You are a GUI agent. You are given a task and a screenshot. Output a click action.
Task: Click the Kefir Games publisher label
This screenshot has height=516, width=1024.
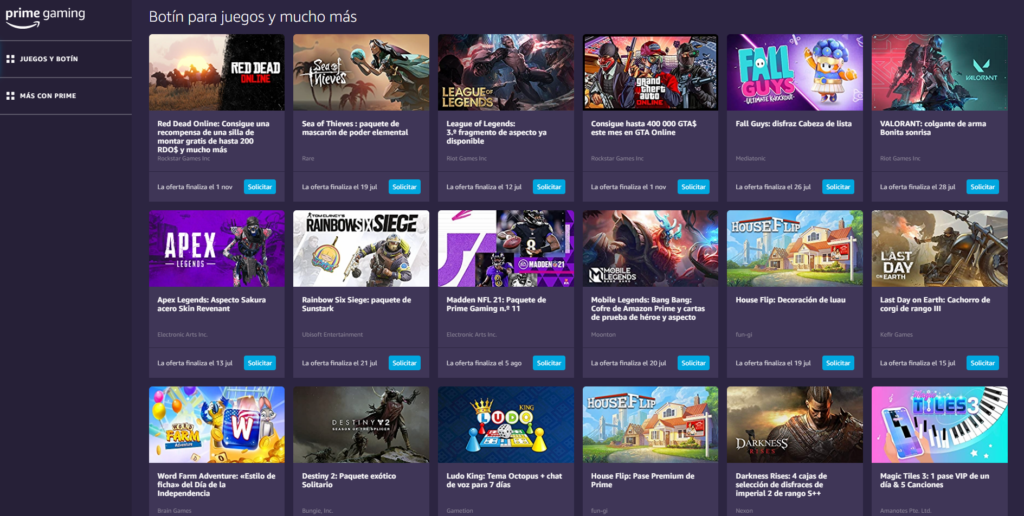895,334
